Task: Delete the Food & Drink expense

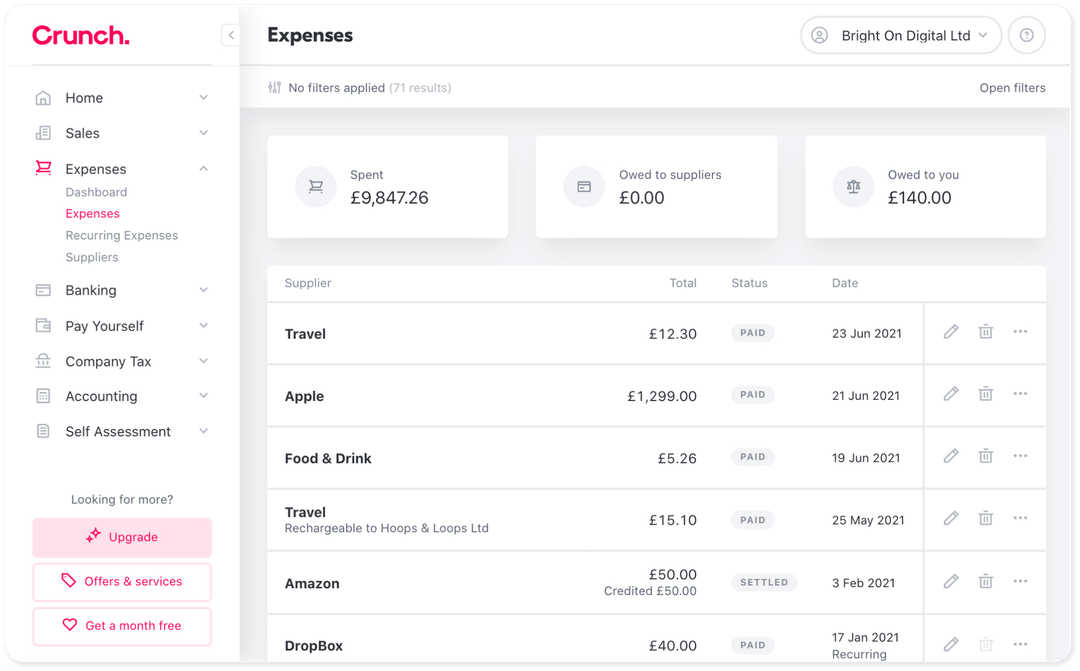Action: tap(985, 456)
